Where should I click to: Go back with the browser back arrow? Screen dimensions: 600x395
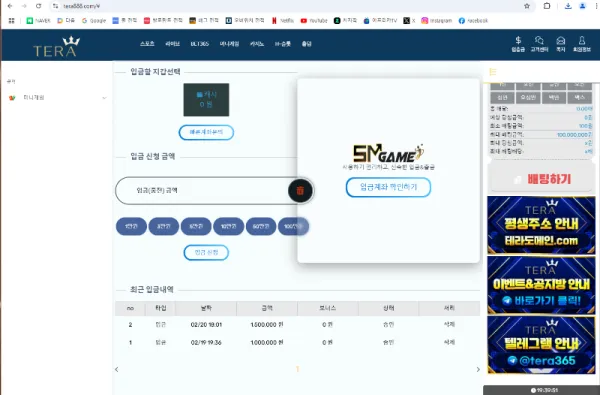[x=10, y=6]
